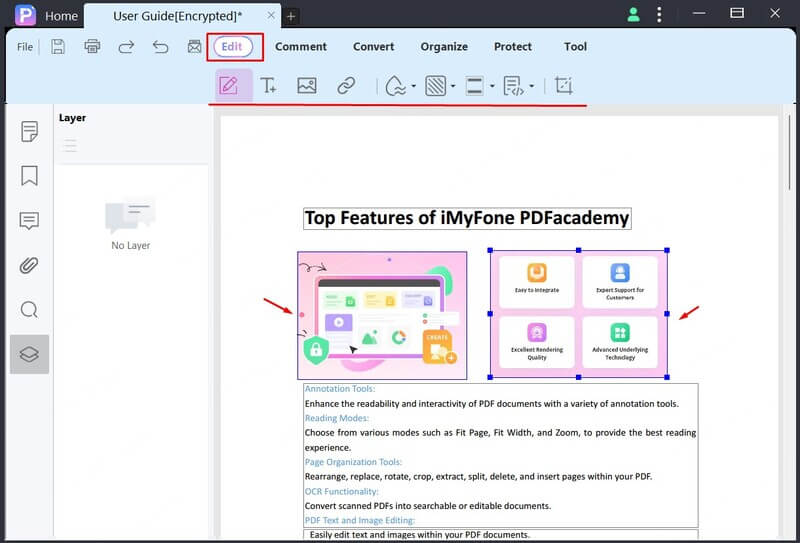Click the Watermark tool icon
The height and width of the screenshot is (543, 800).
pyautogui.click(x=395, y=86)
